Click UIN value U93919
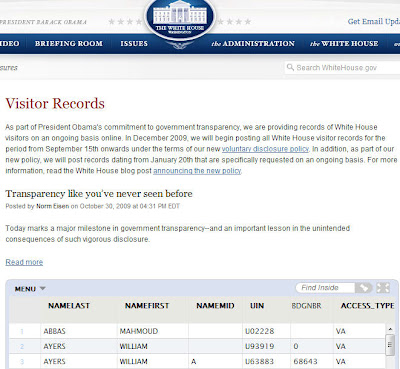The width and height of the screenshot is (400, 369). (260, 346)
